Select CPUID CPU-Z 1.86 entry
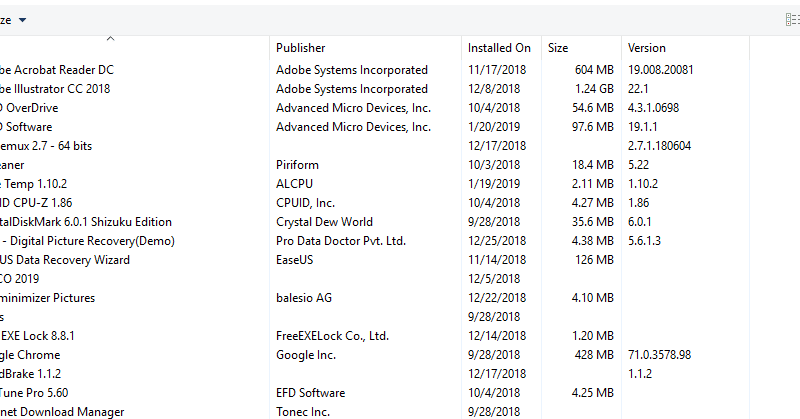The image size is (800, 419). [x=374, y=203]
